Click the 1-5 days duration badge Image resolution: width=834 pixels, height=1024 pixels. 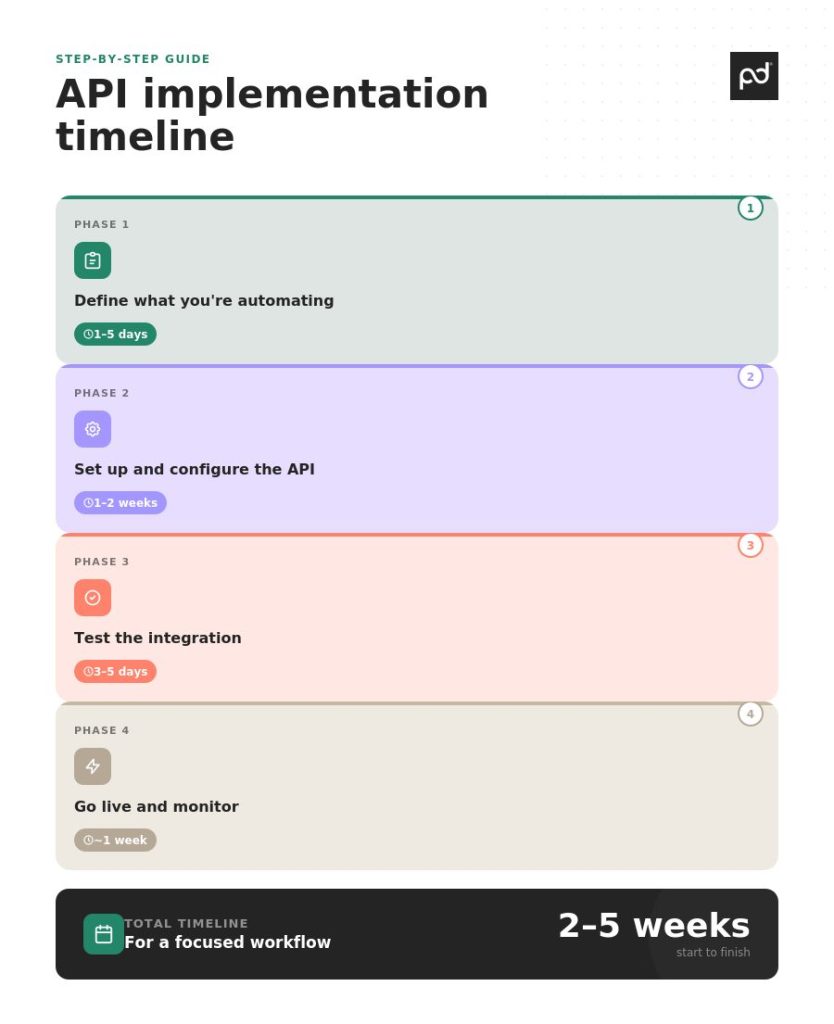pos(115,334)
